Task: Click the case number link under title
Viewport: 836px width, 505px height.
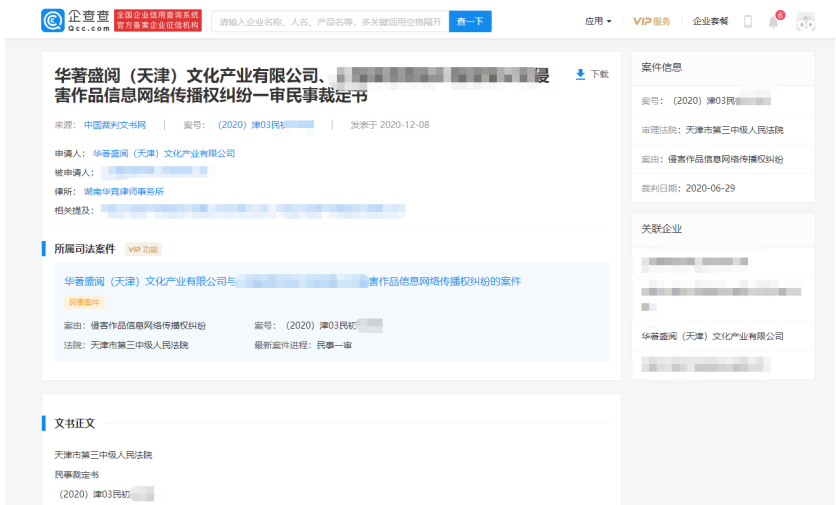Action: 265,125
